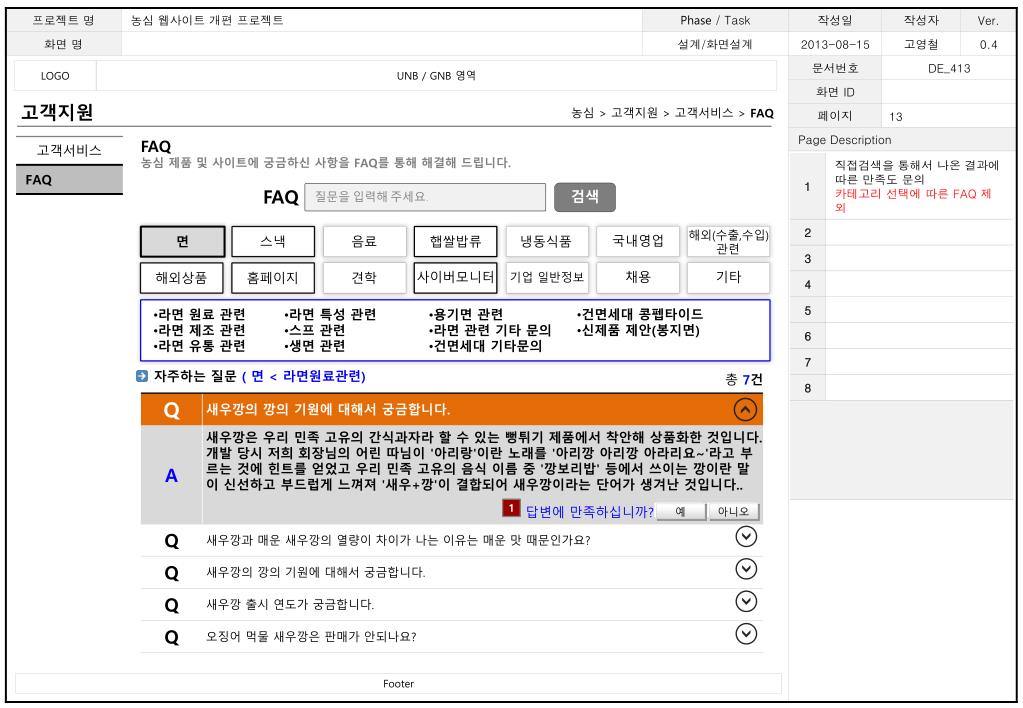Select the 견학 category tab
The height and width of the screenshot is (708, 1023).
click(x=364, y=277)
